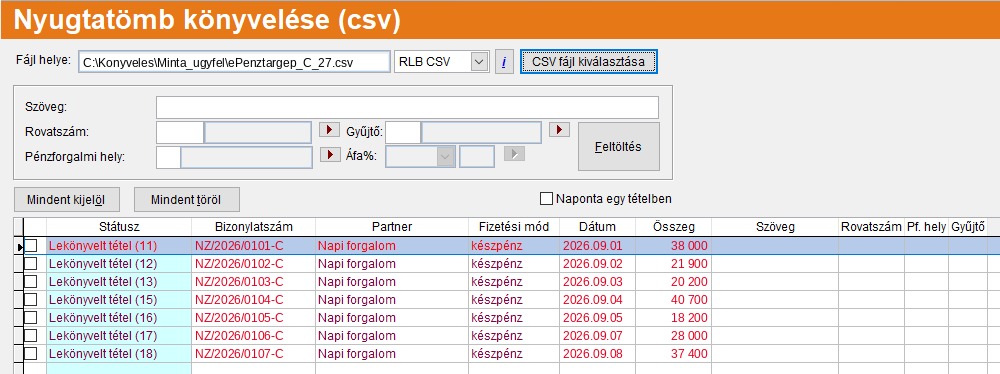Click the date cell 2026.09.01

[x=598, y=246]
